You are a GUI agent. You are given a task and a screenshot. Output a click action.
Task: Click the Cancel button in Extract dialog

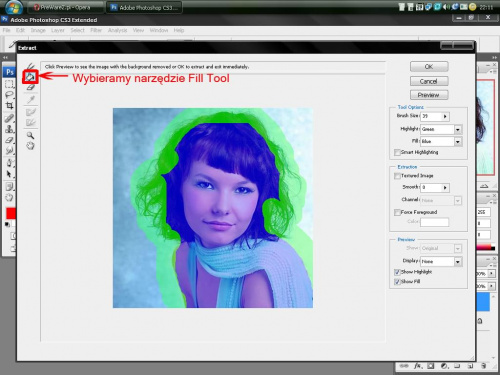tap(429, 81)
